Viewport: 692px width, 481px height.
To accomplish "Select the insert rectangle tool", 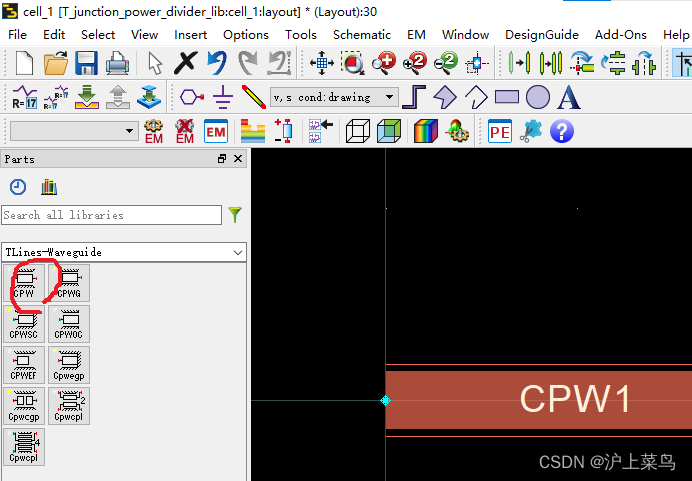I will [x=507, y=97].
